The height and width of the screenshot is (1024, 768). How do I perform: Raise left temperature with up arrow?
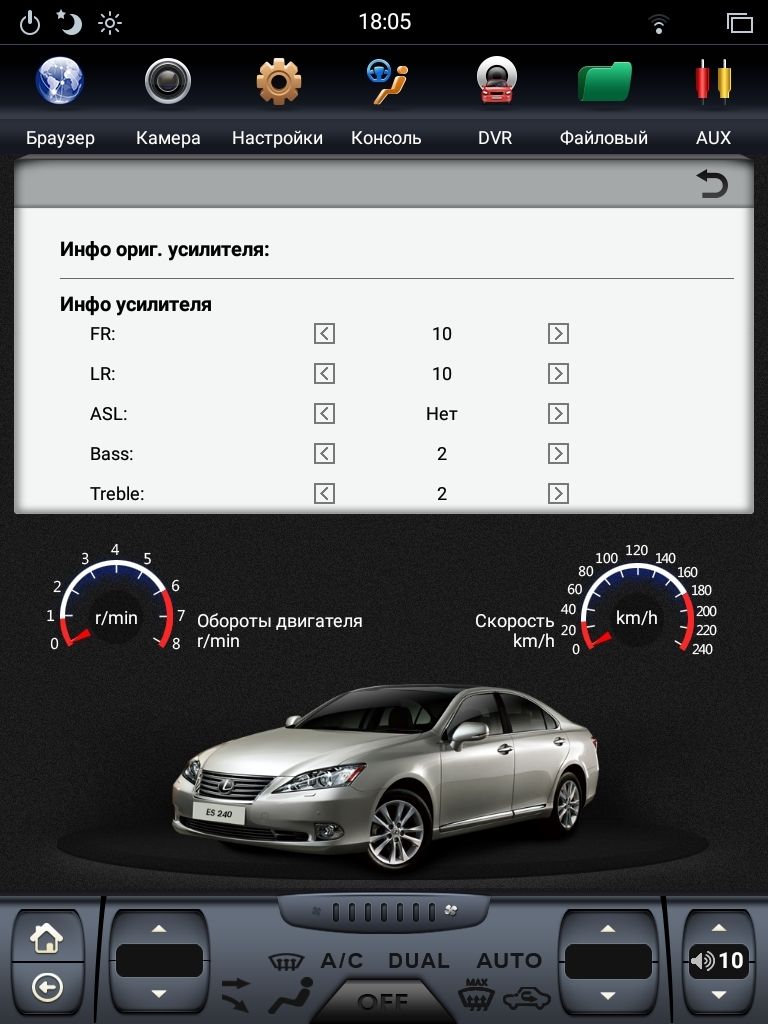159,928
